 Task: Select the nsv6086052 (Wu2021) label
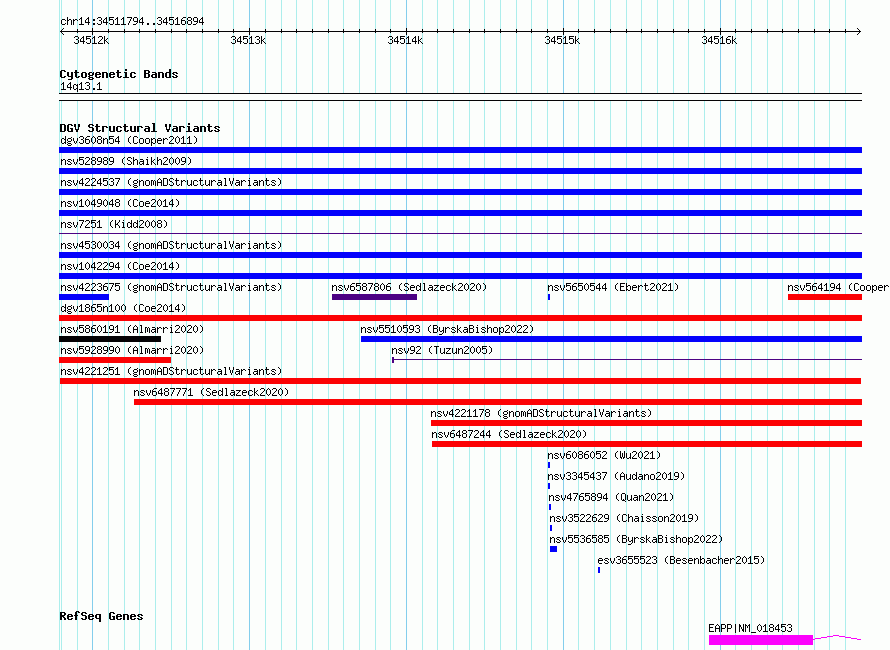604,455
